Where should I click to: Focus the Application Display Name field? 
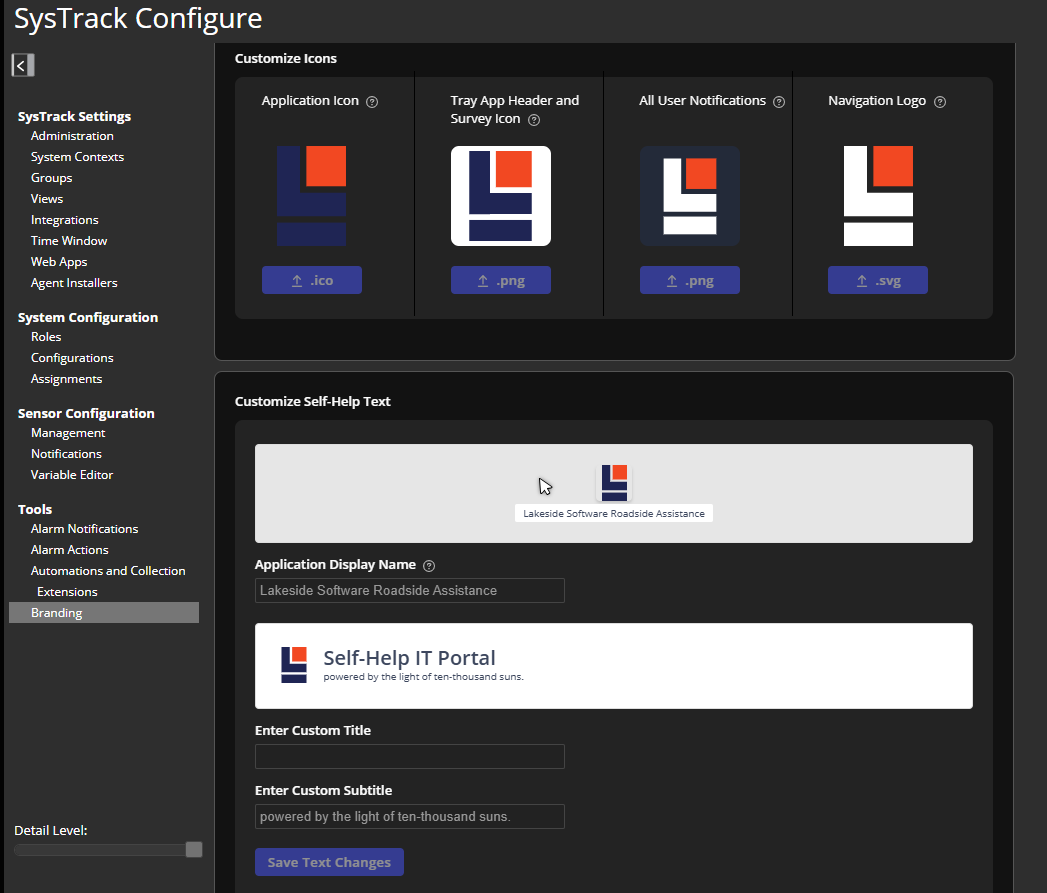click(x=409, y=590)
